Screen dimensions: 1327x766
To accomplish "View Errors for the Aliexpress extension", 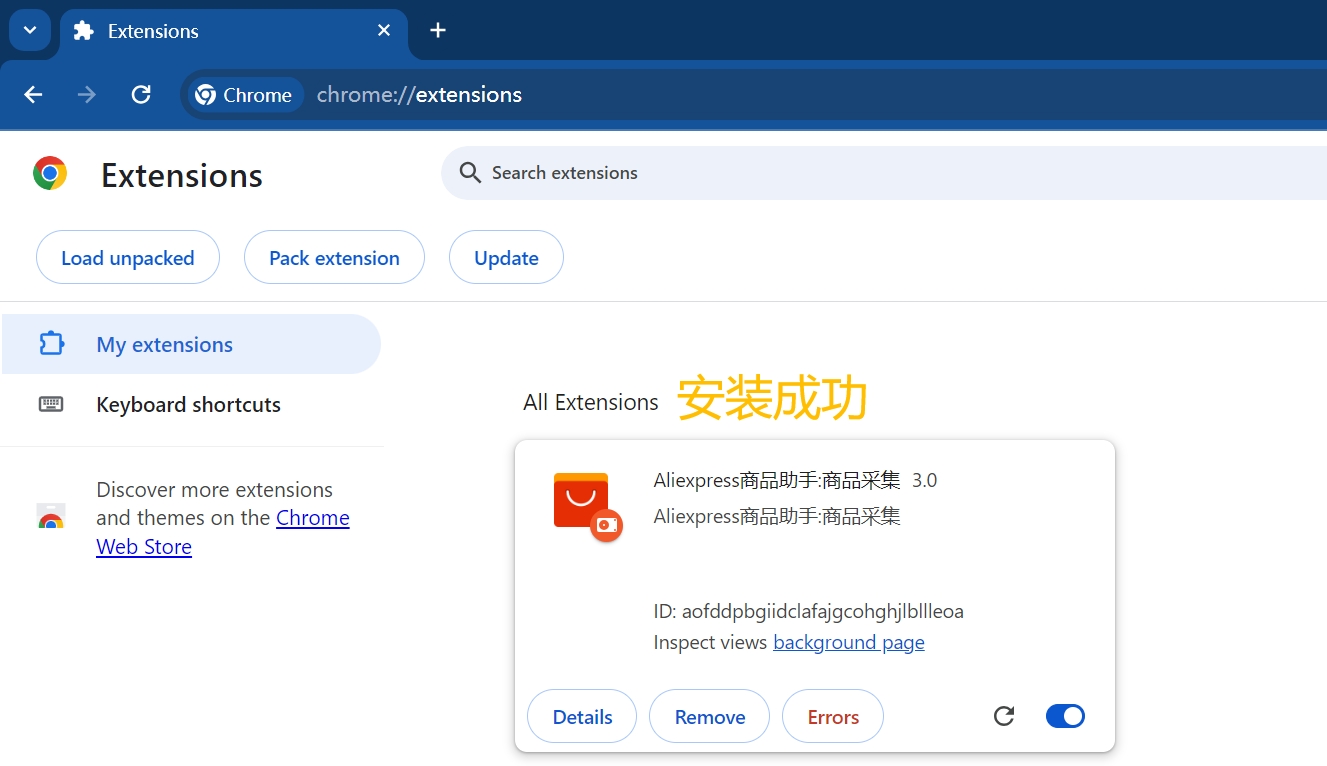I will point(833,716).
